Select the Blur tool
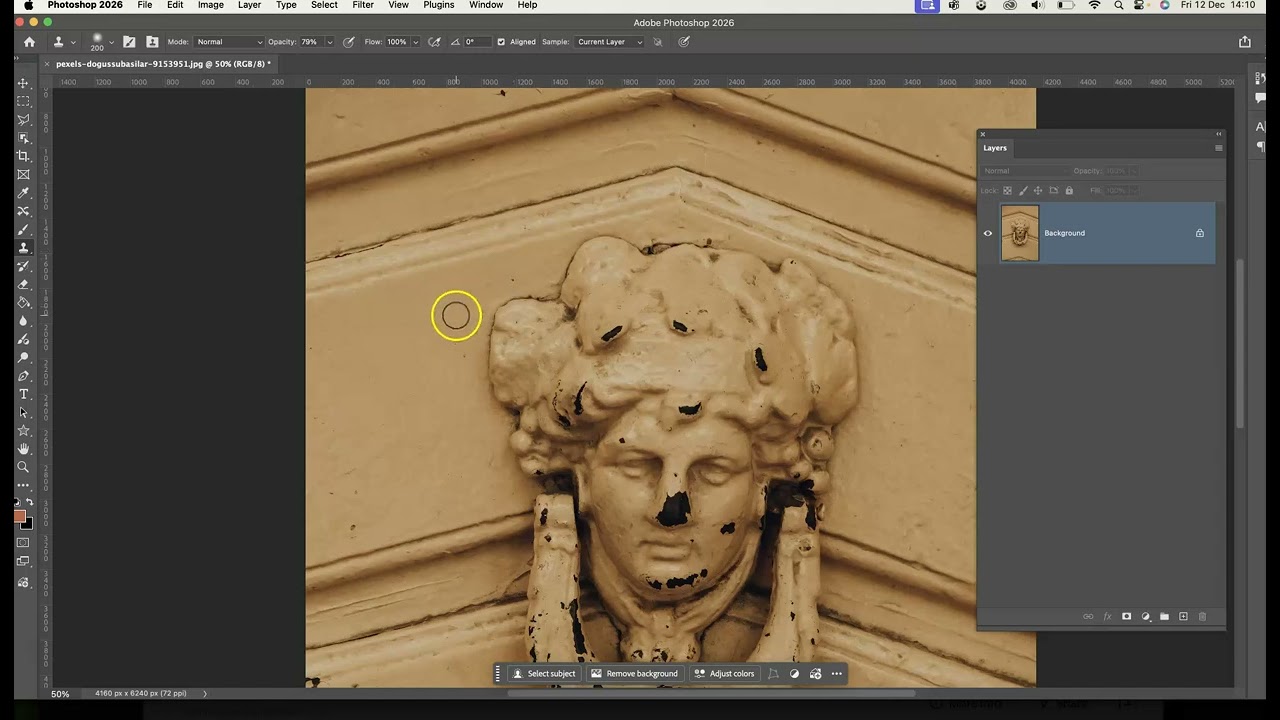 pyautogui.click(x=24, y=321)
